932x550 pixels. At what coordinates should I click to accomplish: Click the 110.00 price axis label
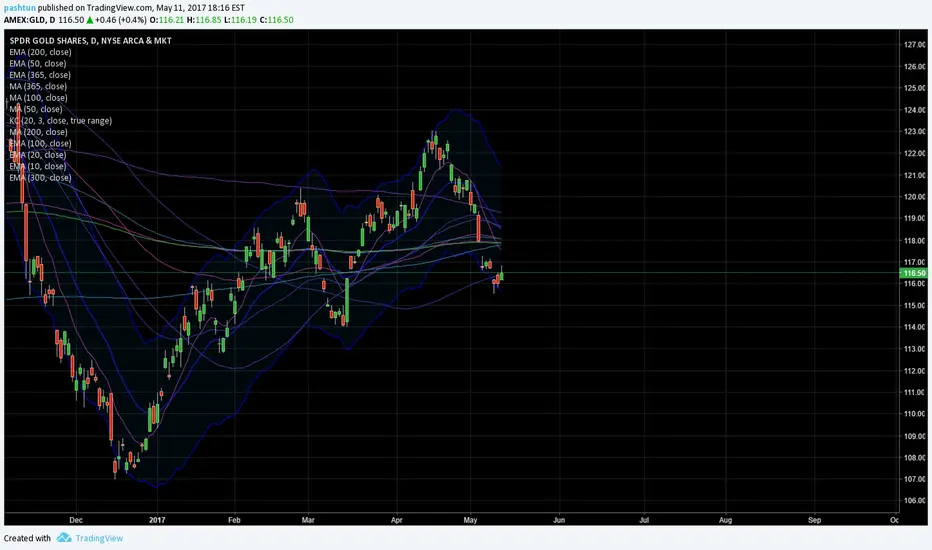915,414
